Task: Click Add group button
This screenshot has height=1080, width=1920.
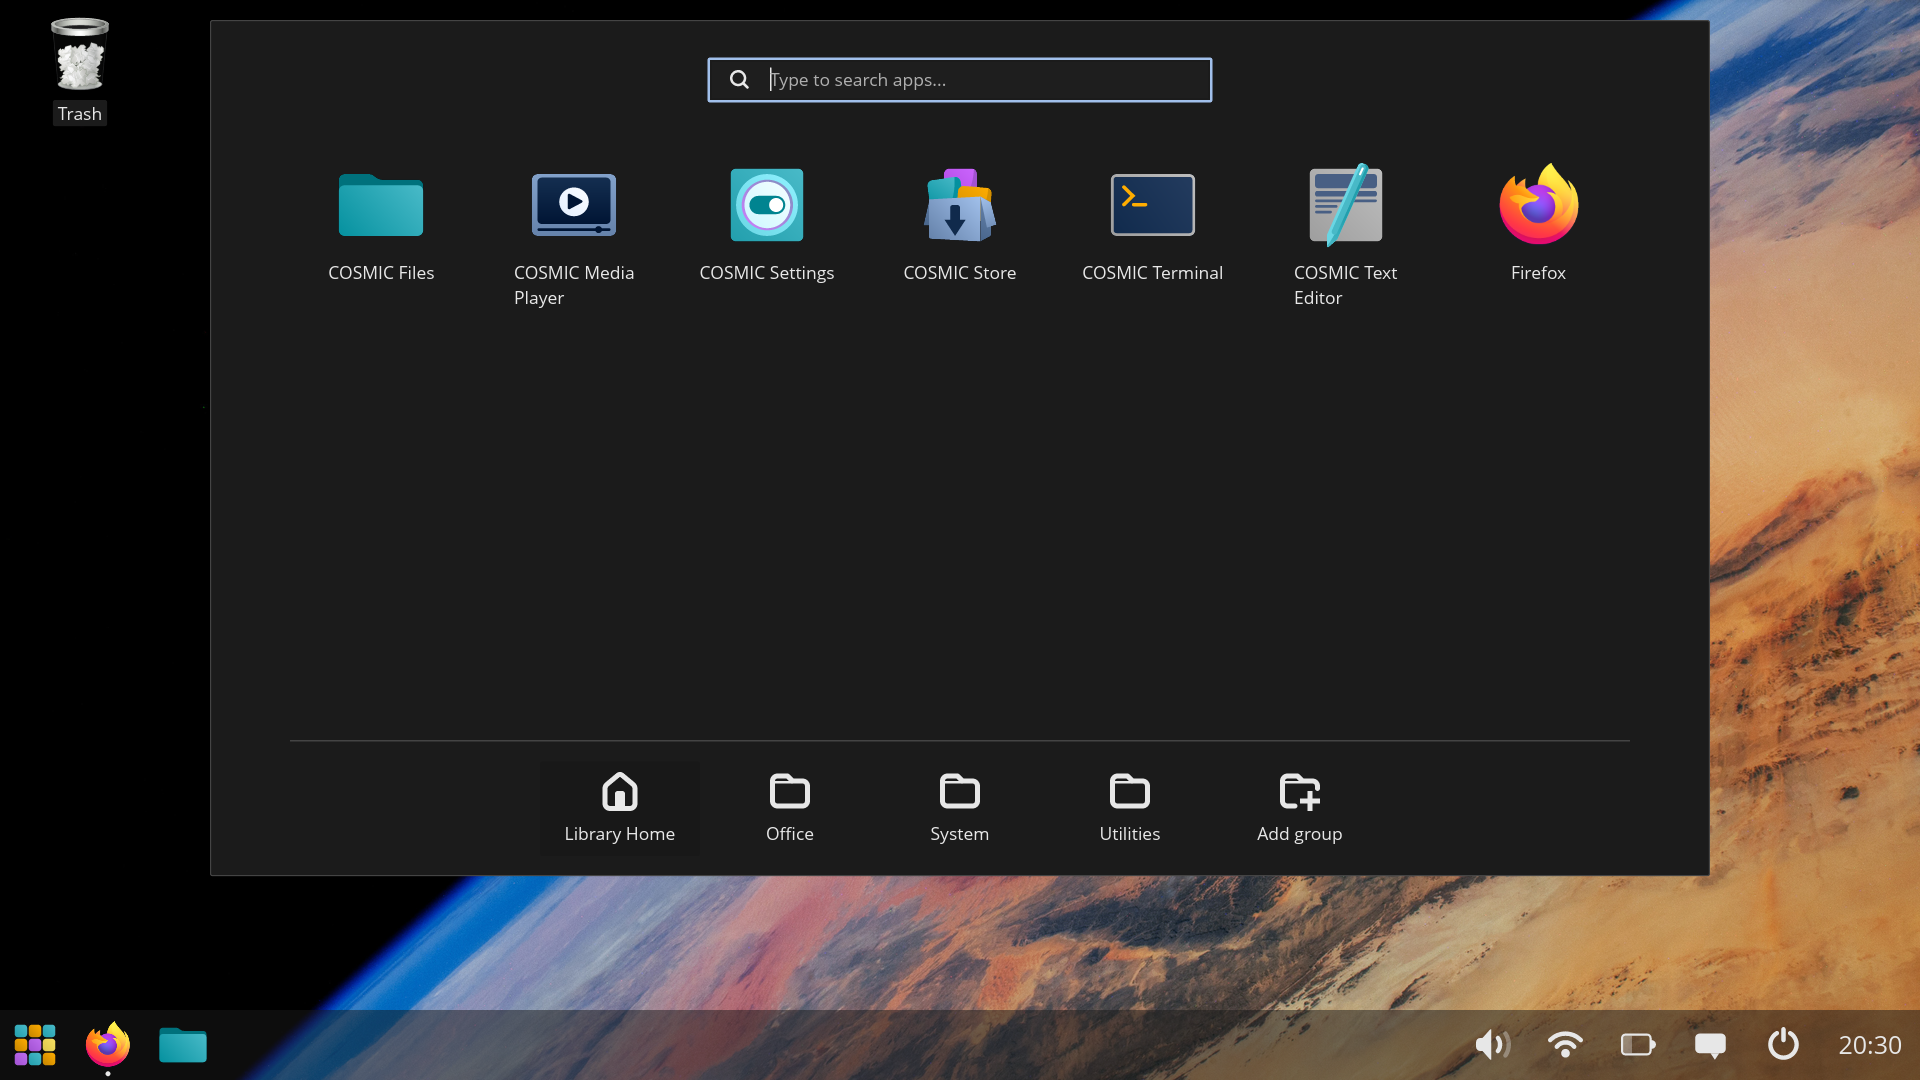Action: 1300,808
